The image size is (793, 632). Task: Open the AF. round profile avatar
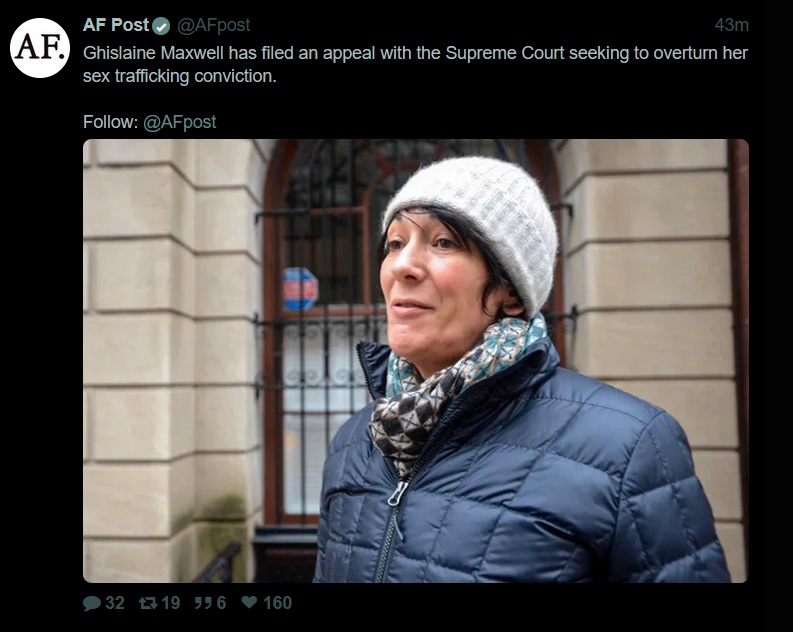[40, 47]
